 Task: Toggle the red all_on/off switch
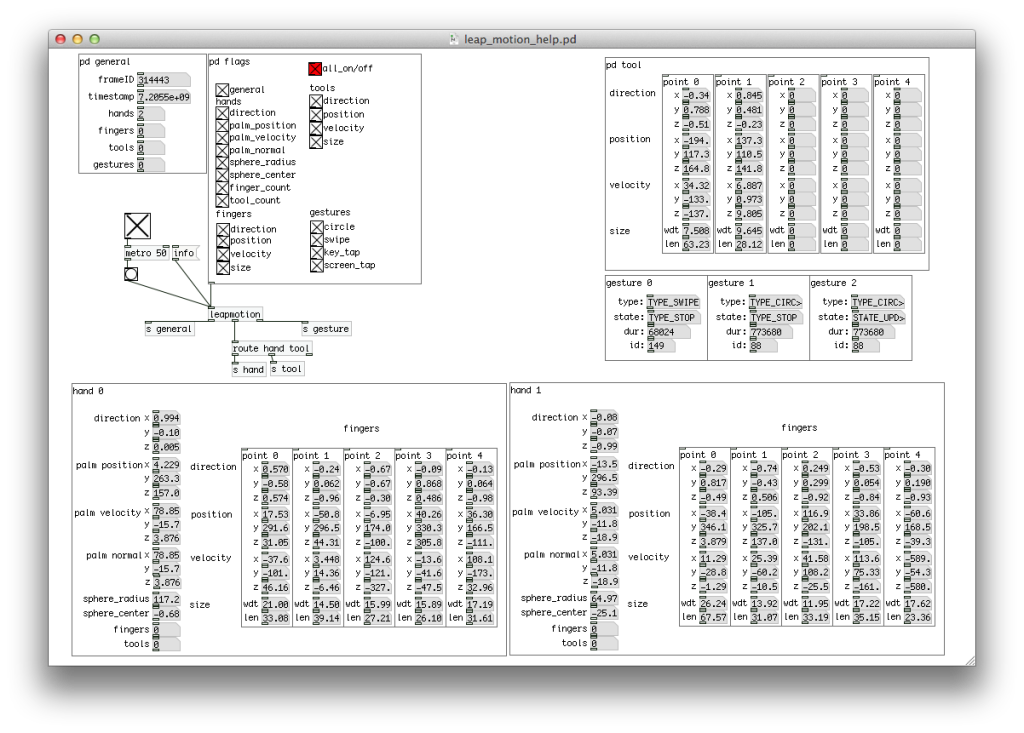click(x=314, y=69)
